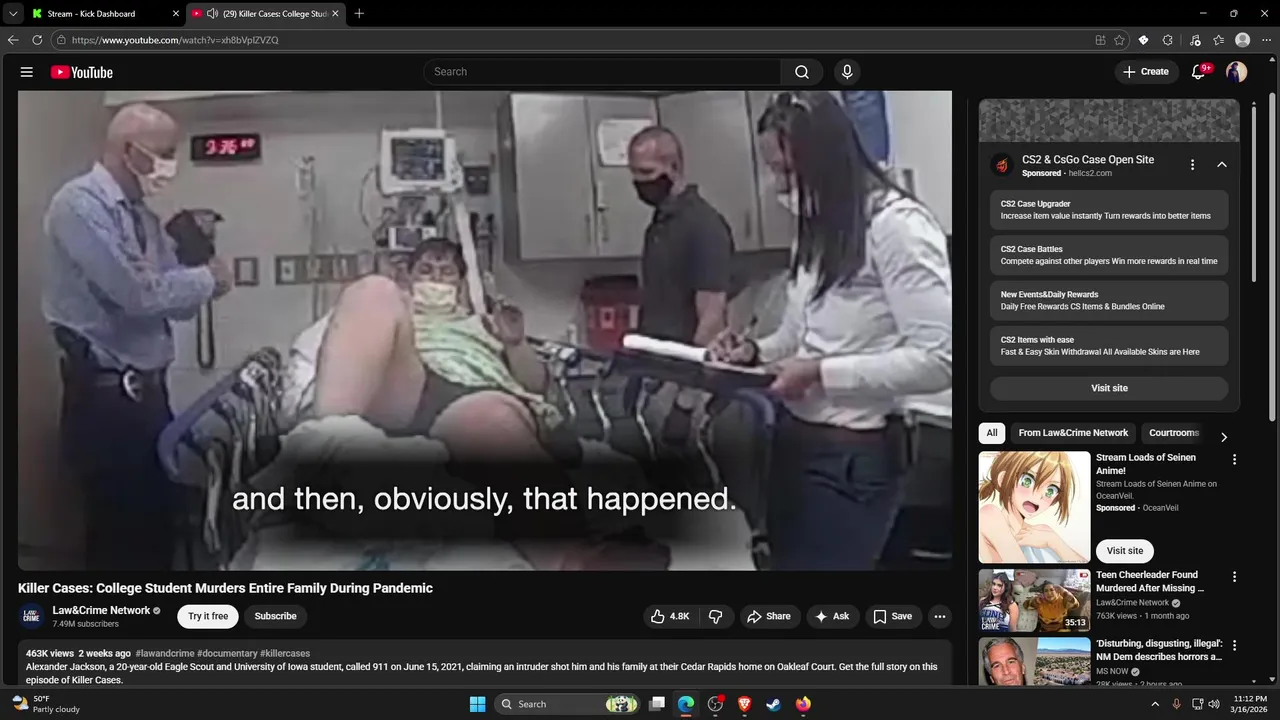This screenshot has width=1280, height=720.
Task: Open browser favorites list icon
Action: coord(1219,40)
